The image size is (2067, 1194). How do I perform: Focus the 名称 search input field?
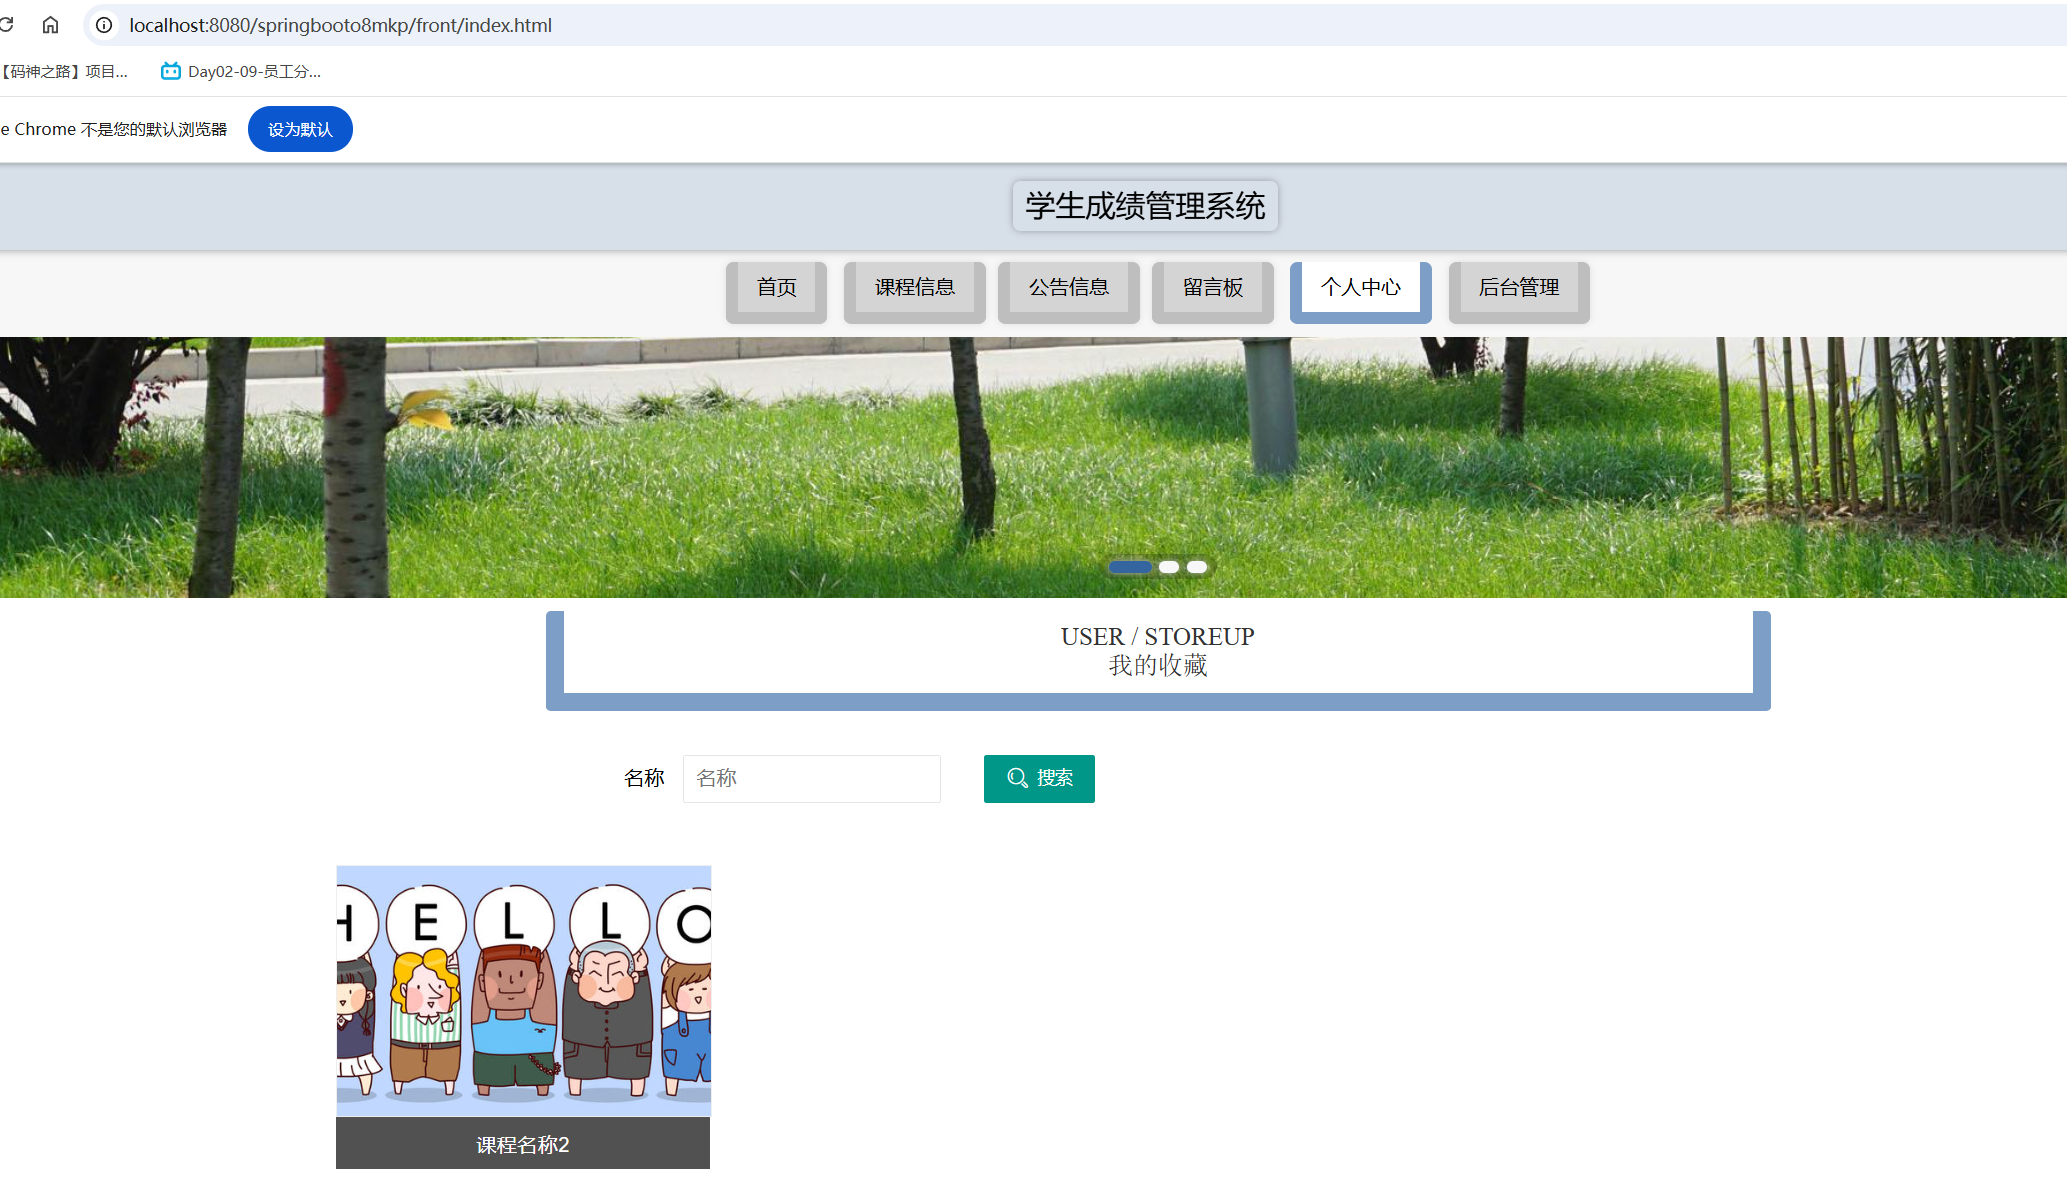811,778
